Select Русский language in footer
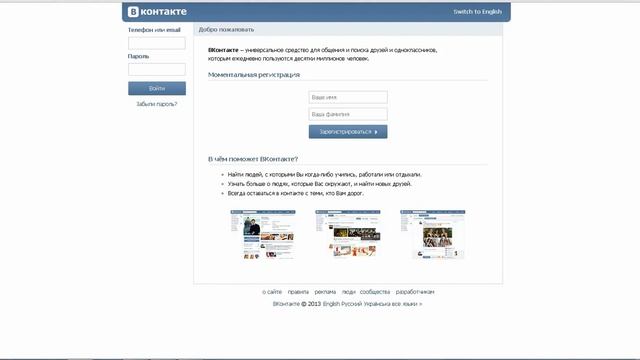This screenshot has width=640, height=360. (351, 304)
